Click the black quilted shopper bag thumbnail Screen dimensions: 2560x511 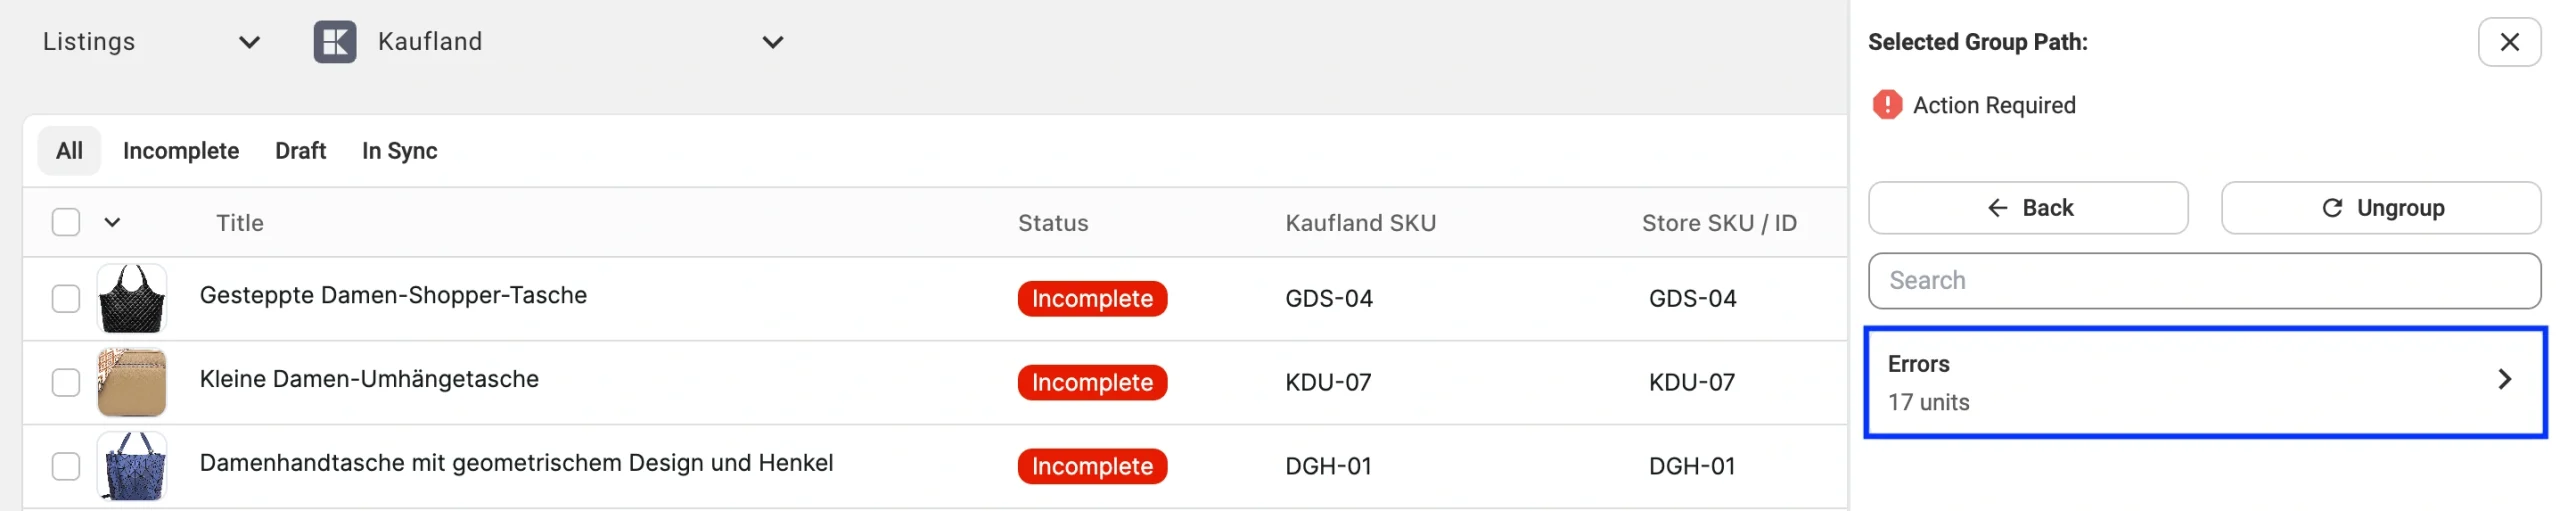point(131,298)
